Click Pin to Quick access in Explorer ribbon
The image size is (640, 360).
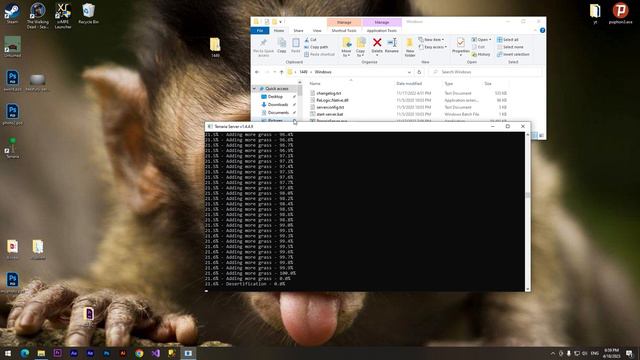coord(264,47)
